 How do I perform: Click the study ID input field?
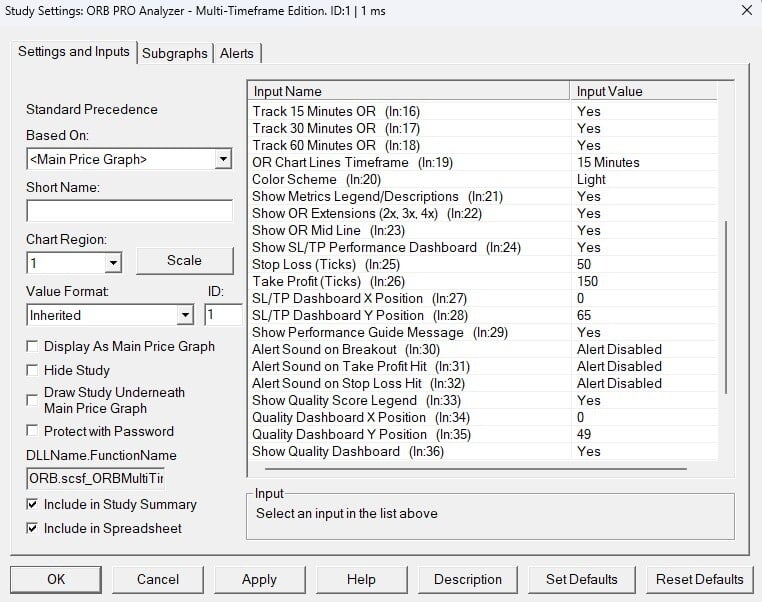coord(223,315)
